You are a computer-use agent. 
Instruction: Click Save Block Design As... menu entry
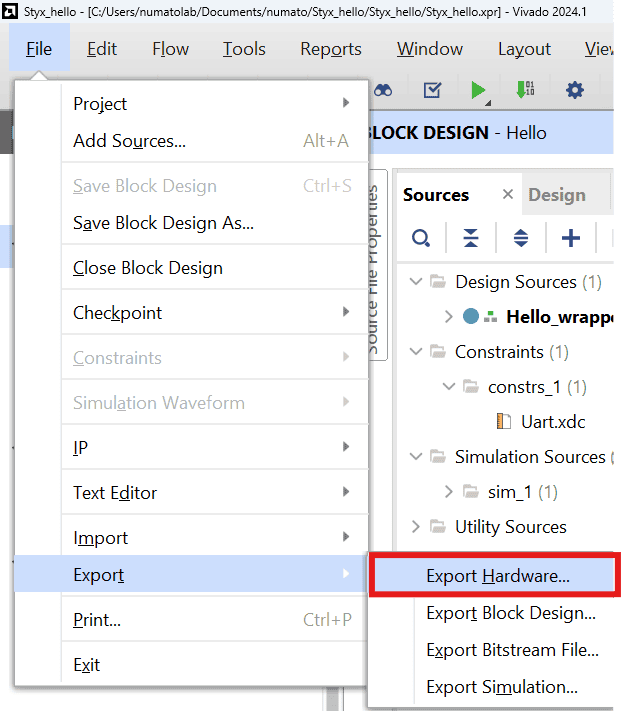click(163, 223)
